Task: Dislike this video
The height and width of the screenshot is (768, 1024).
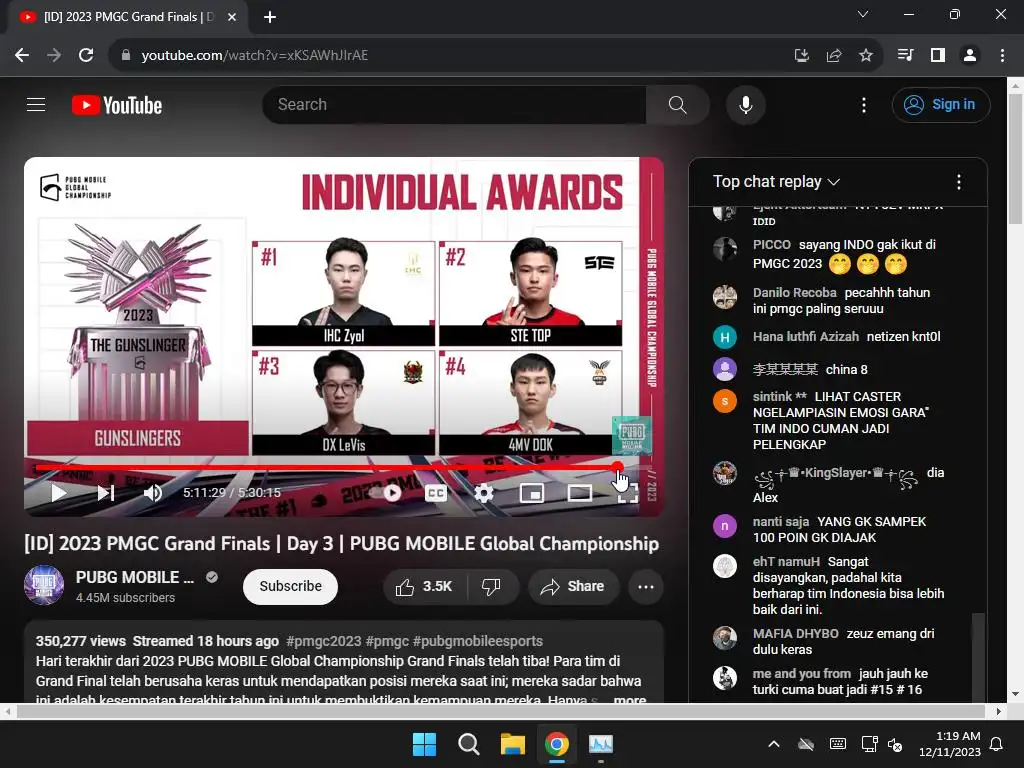Action: (492, 586)
